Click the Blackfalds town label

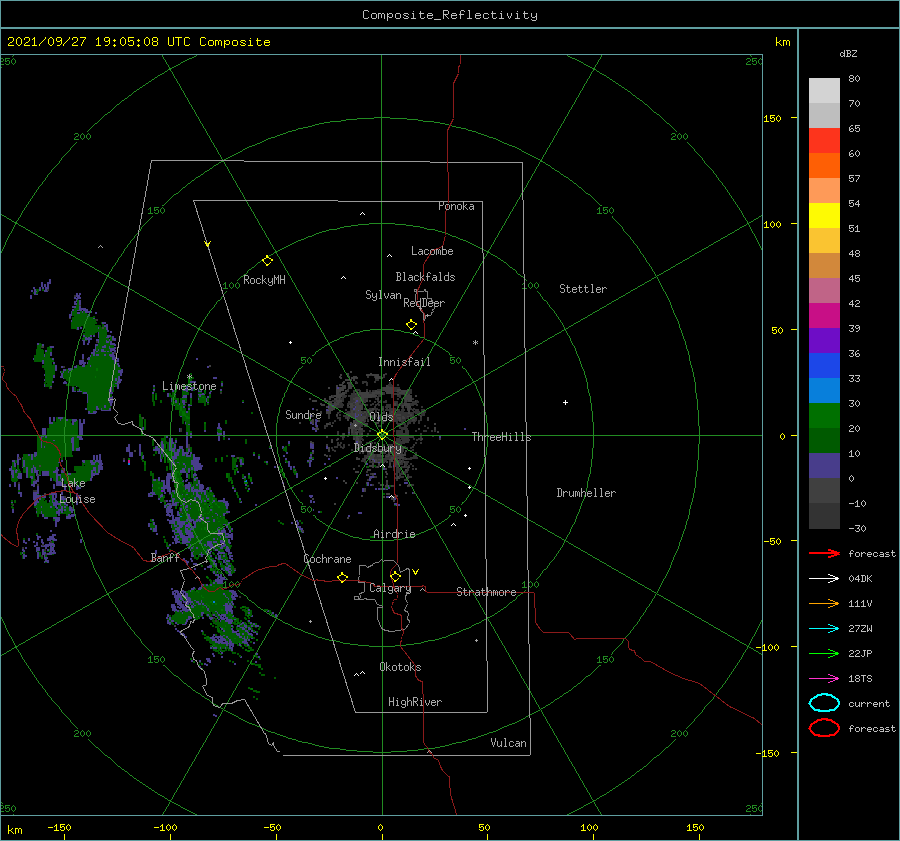[425, 277]
